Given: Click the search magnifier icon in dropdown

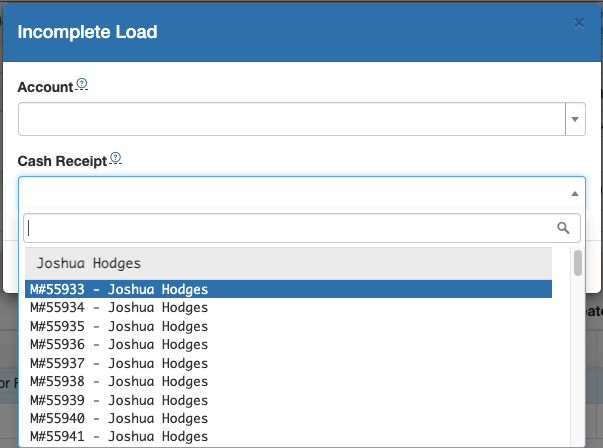Looking at the screenshot, I should tap(563, 227).
